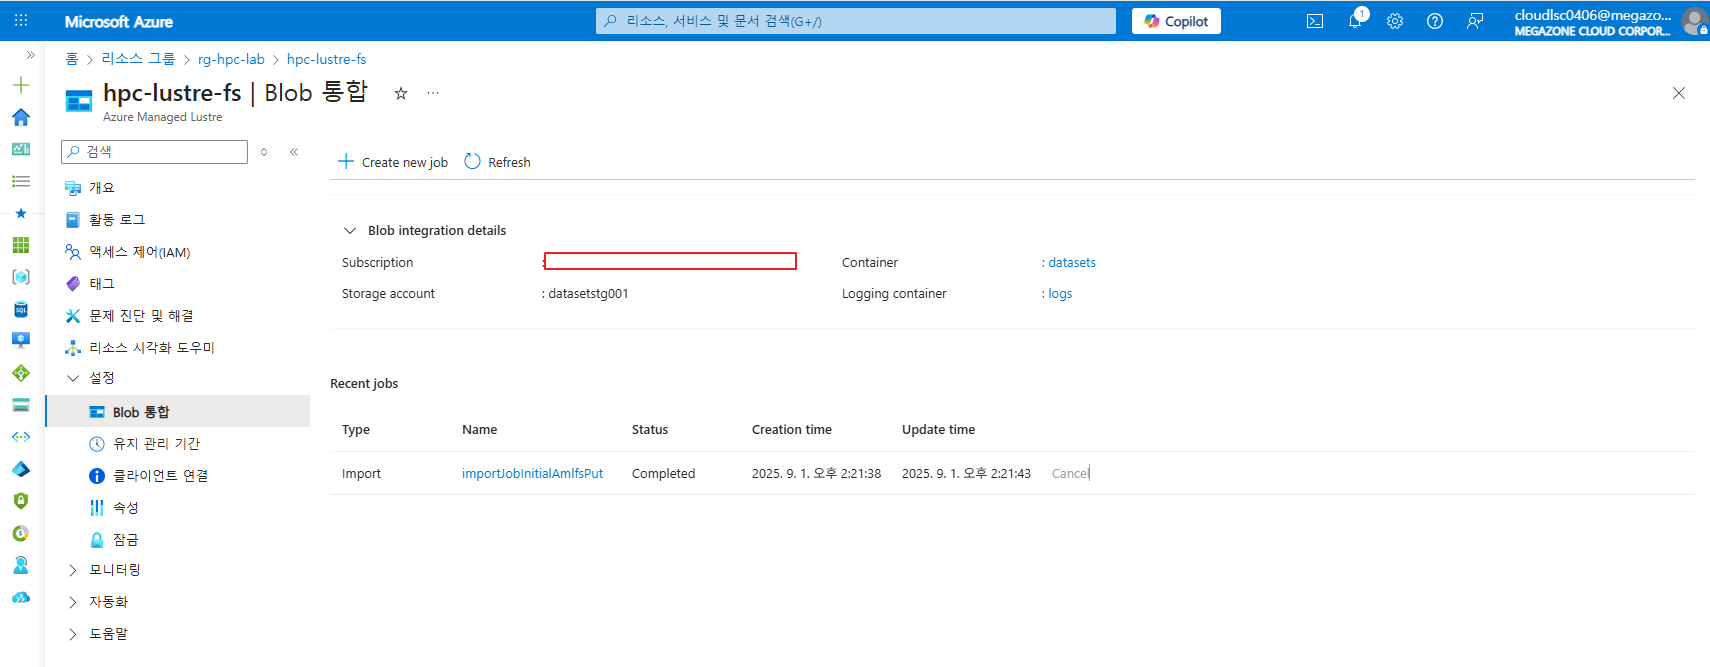Viewport: 1710px width, 667px height.
Task: Click the 홈 breadcrumb link
Action: pos(72,59)
